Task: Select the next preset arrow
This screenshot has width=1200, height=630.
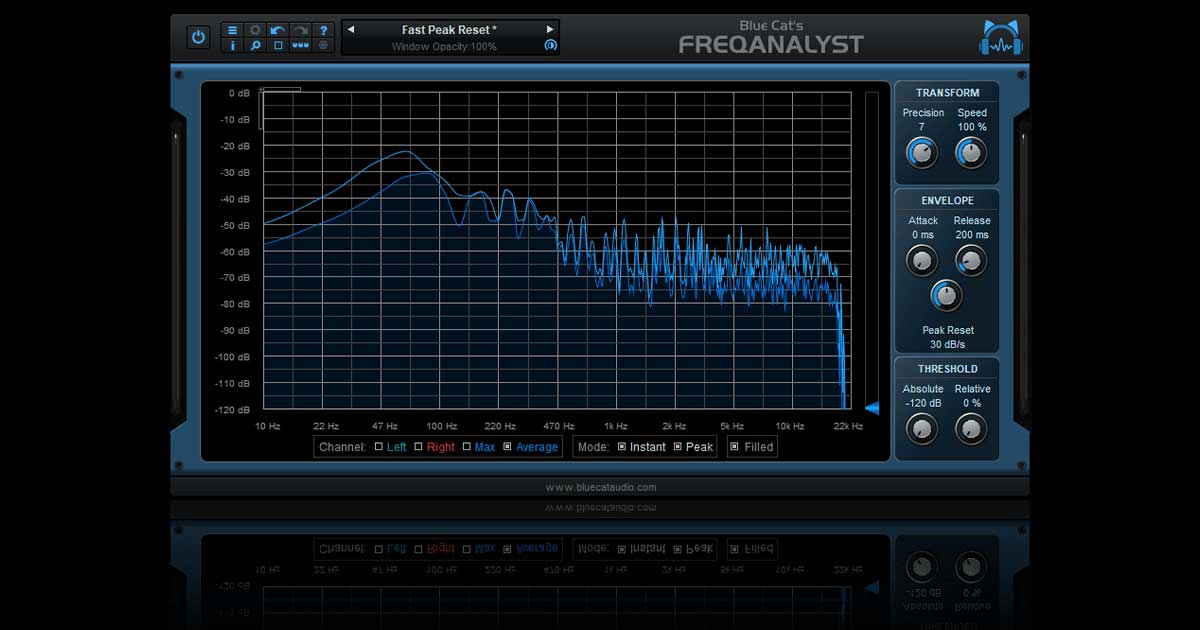Action: click(550, 30)
